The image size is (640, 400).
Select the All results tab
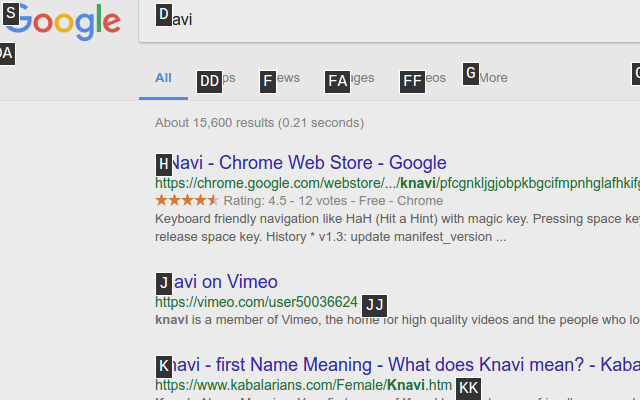163,78
